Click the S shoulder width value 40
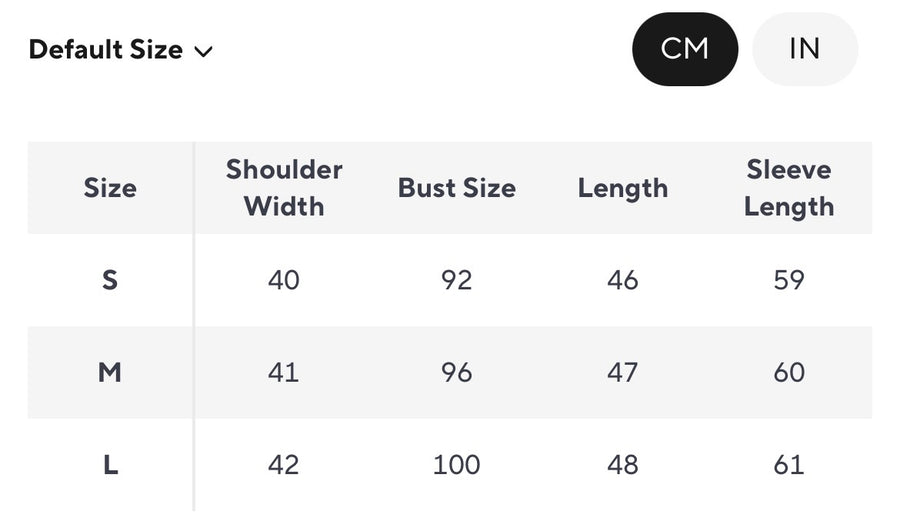This screenshot has width=900, height=518. [x=284, y=280]
